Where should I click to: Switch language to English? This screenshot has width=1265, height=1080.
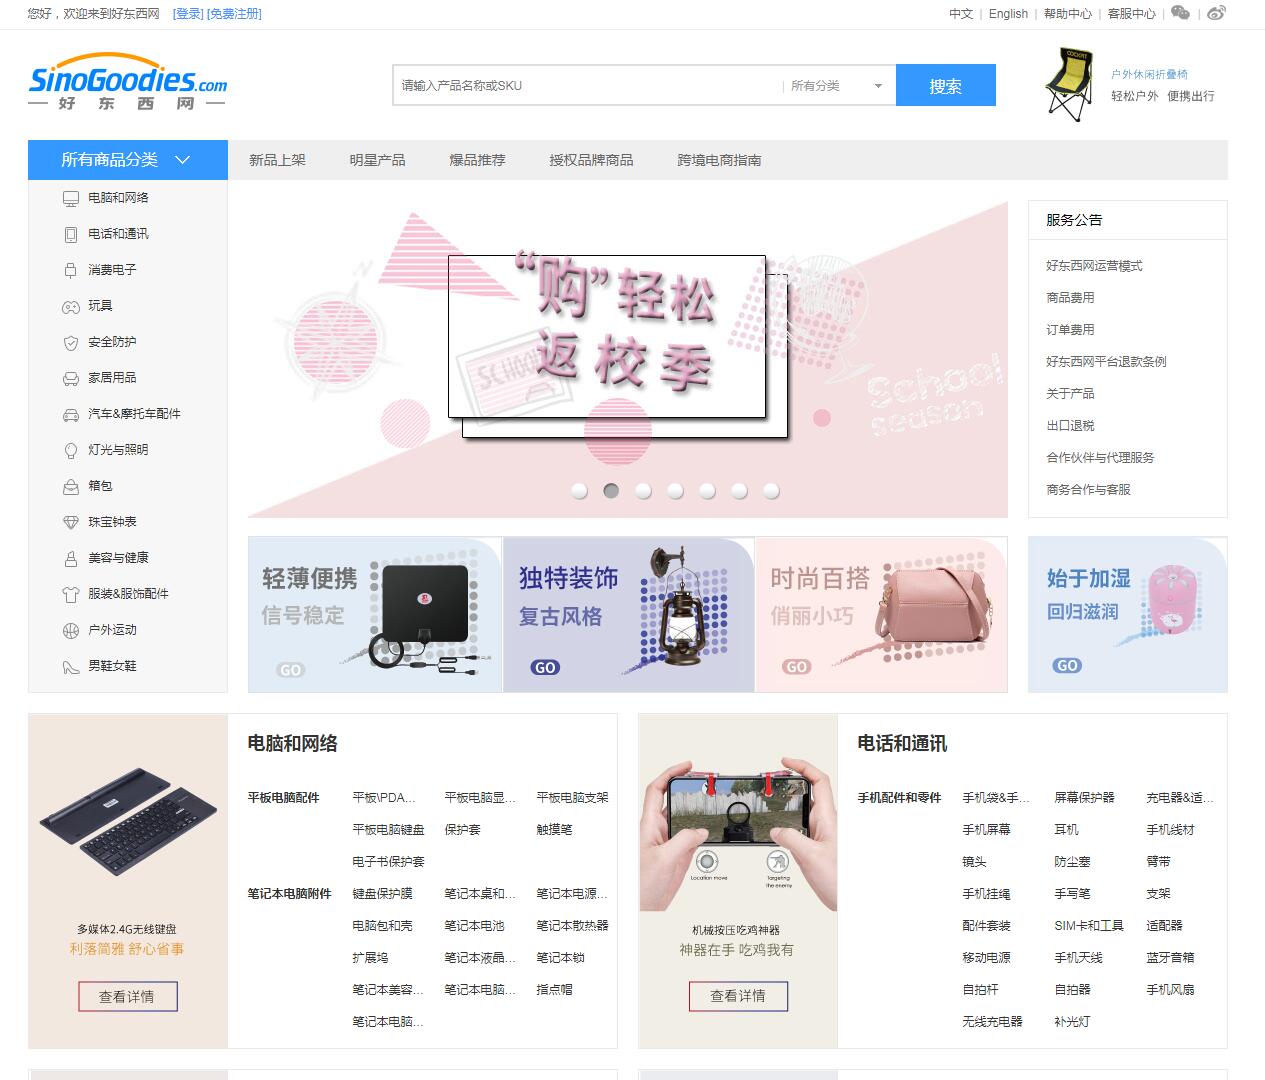click(x=1008, y=14)
